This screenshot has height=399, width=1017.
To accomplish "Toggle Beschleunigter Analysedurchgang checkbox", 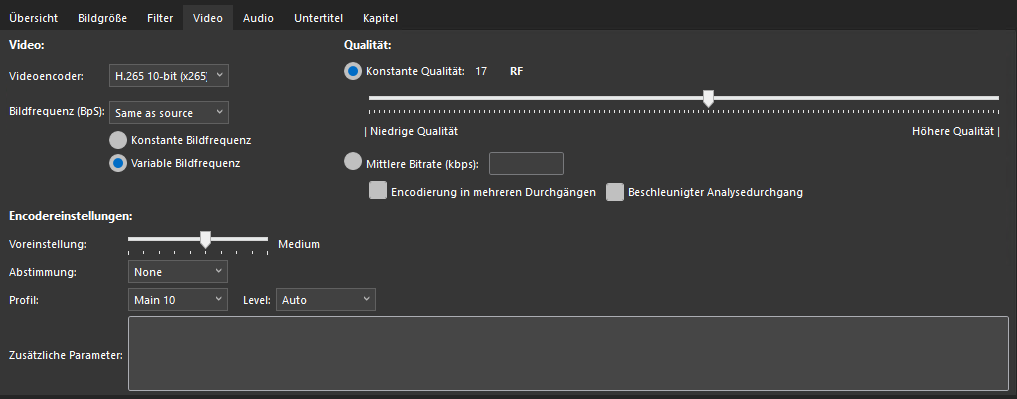I will [x=615, y=192].
